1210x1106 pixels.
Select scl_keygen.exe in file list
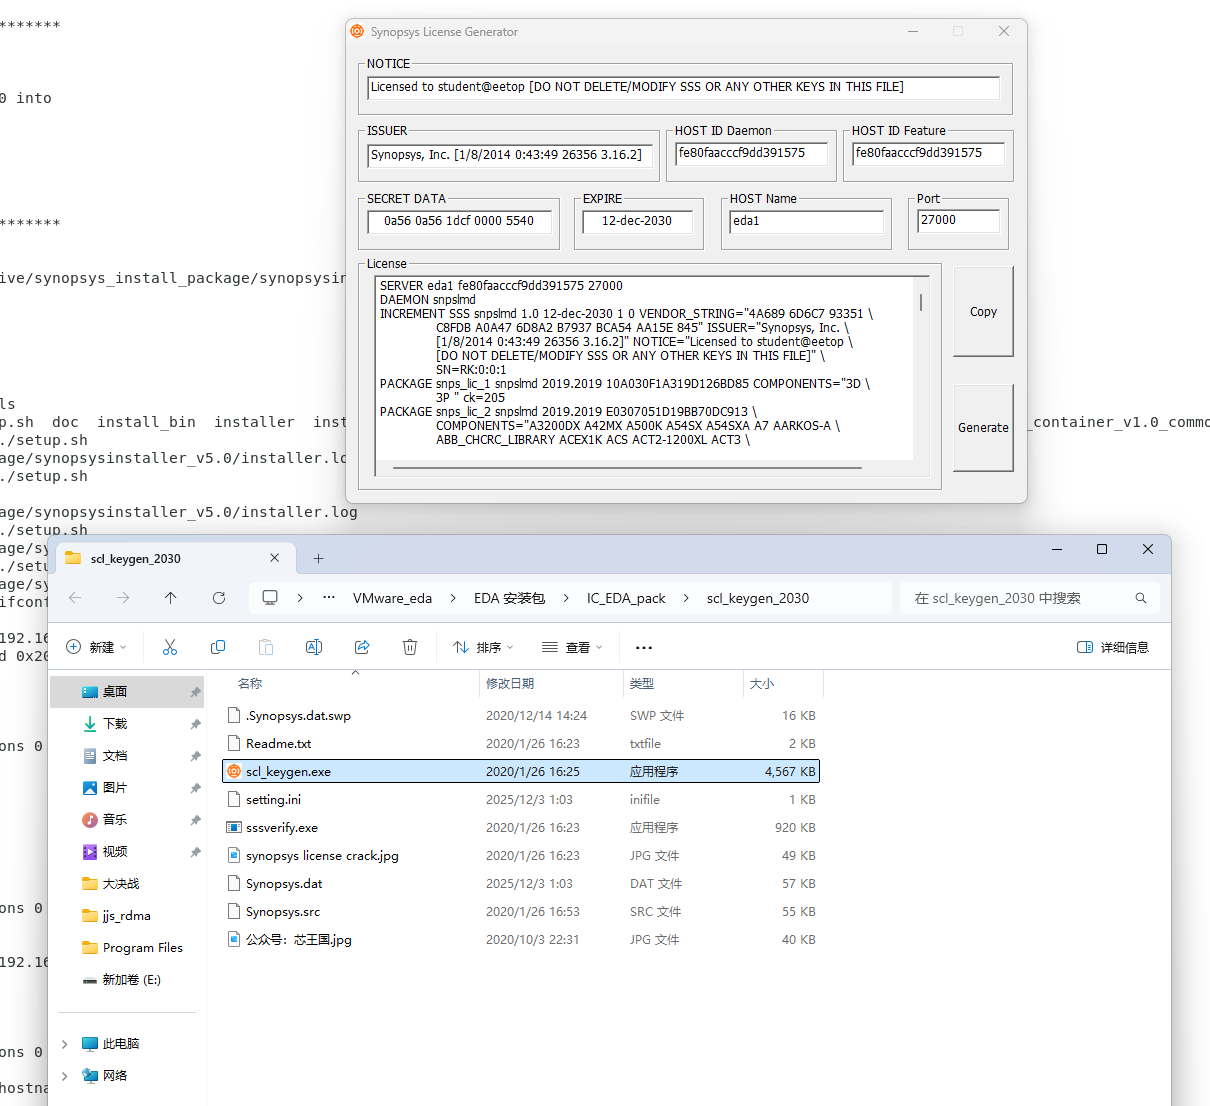click(x=521, y=772)
